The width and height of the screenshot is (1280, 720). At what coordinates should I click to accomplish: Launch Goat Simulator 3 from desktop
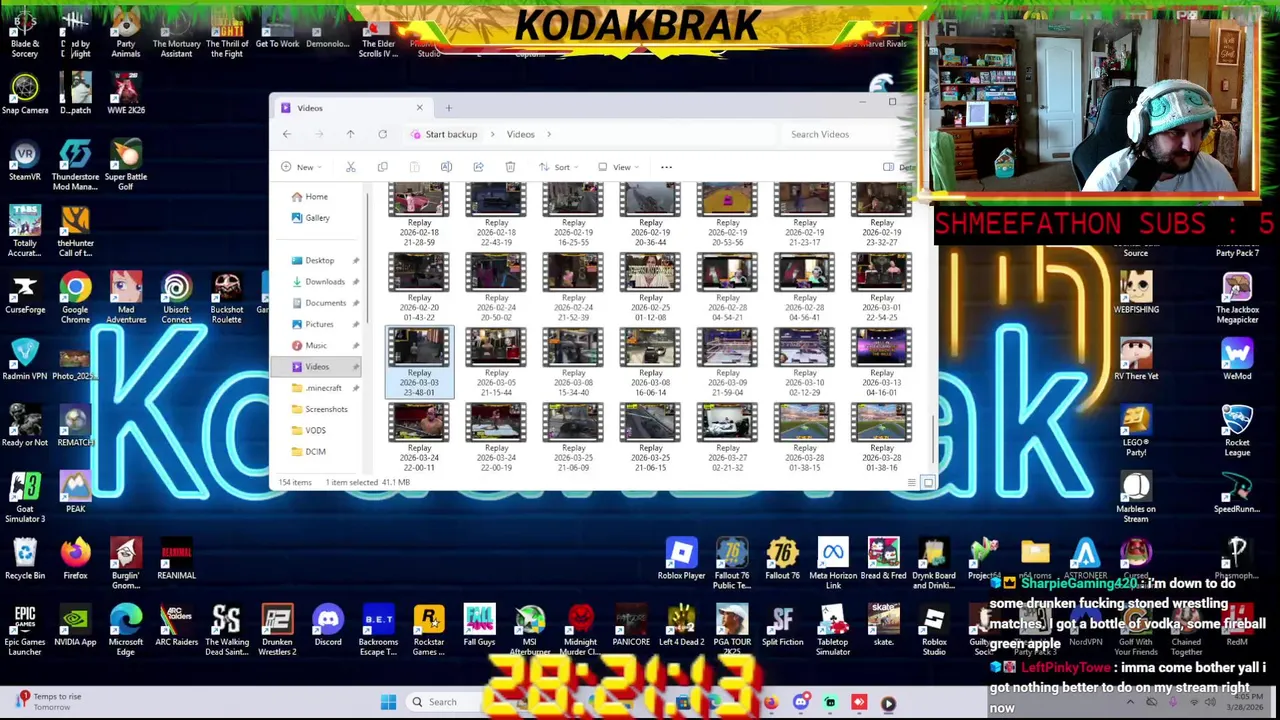point(25,498)
